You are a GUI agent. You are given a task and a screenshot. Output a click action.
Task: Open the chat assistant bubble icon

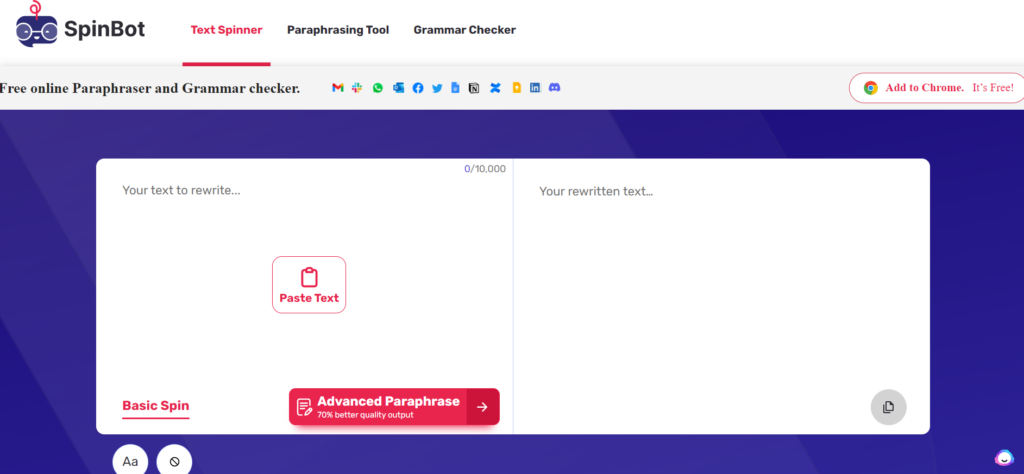point(1004,457)
